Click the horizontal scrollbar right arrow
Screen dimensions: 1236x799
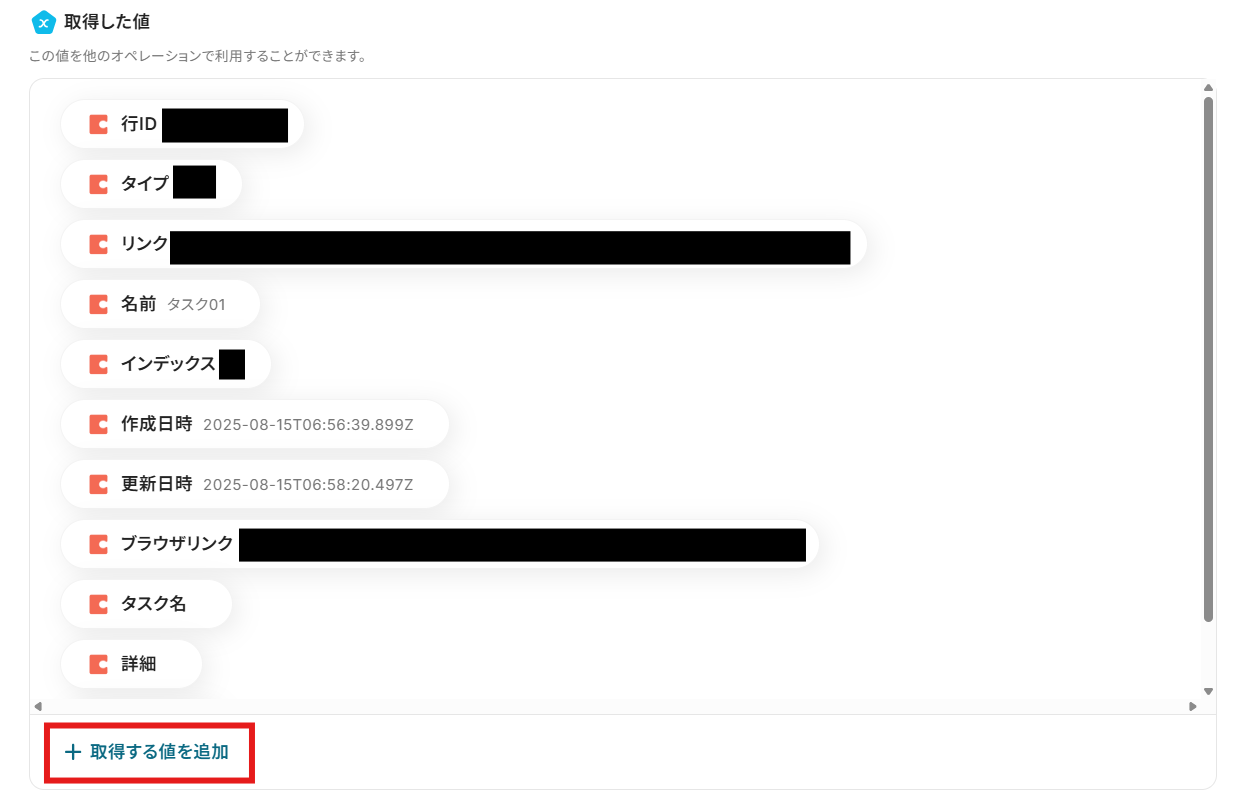point(1192,706)
